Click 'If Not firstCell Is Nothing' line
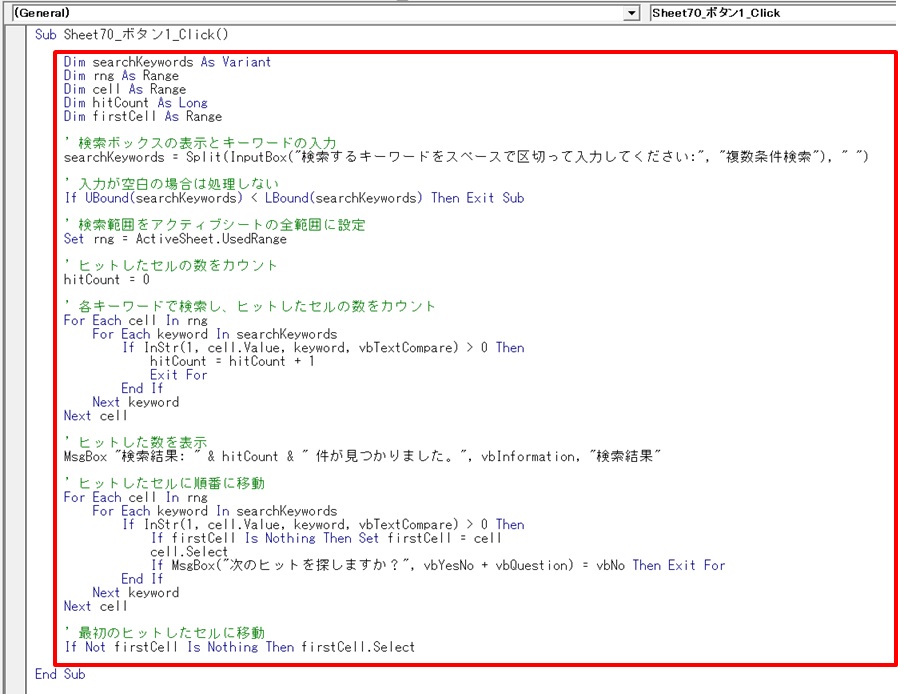 click(239, 647)
